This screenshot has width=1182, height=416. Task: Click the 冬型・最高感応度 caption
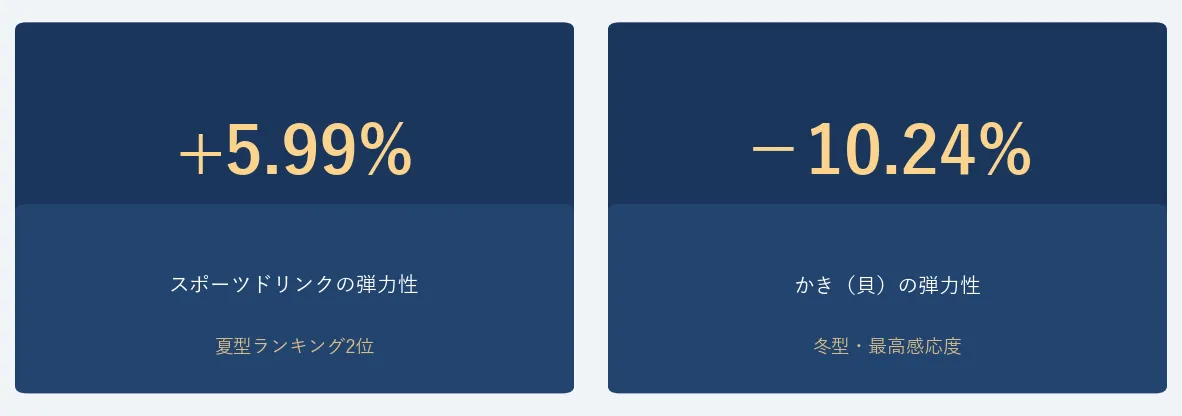tap(887, 347)
